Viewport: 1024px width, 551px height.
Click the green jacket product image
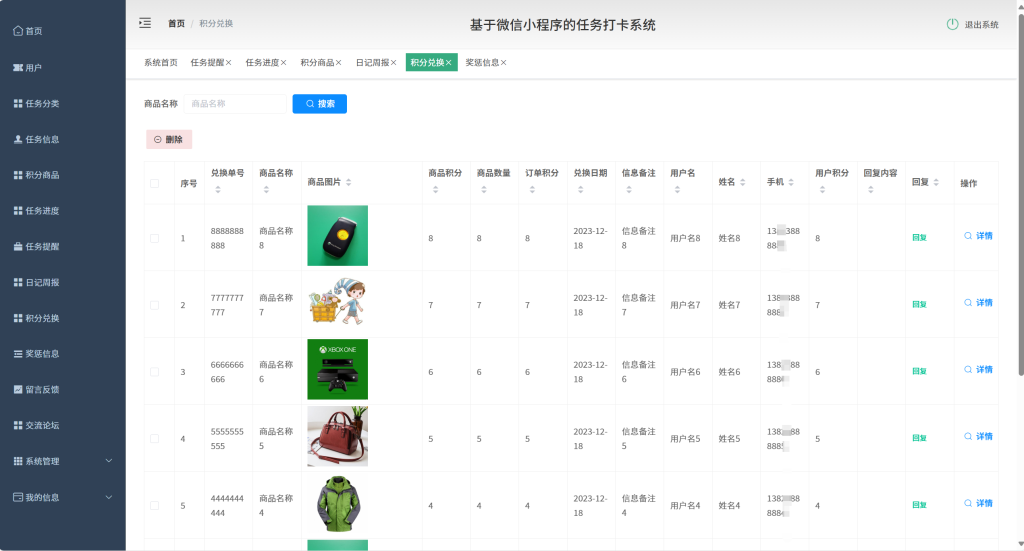338,503
